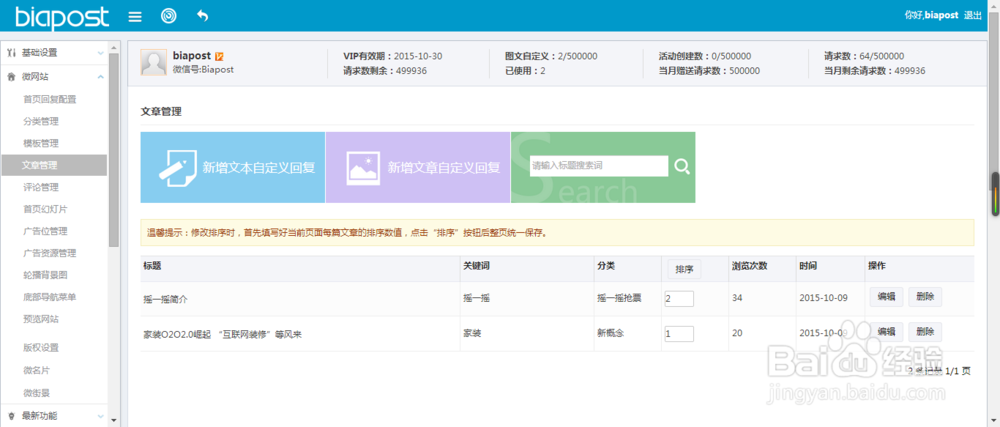Click 新增文本自定义回复 tile
This screenshot has height=427, width=1000.
[233, 168]
